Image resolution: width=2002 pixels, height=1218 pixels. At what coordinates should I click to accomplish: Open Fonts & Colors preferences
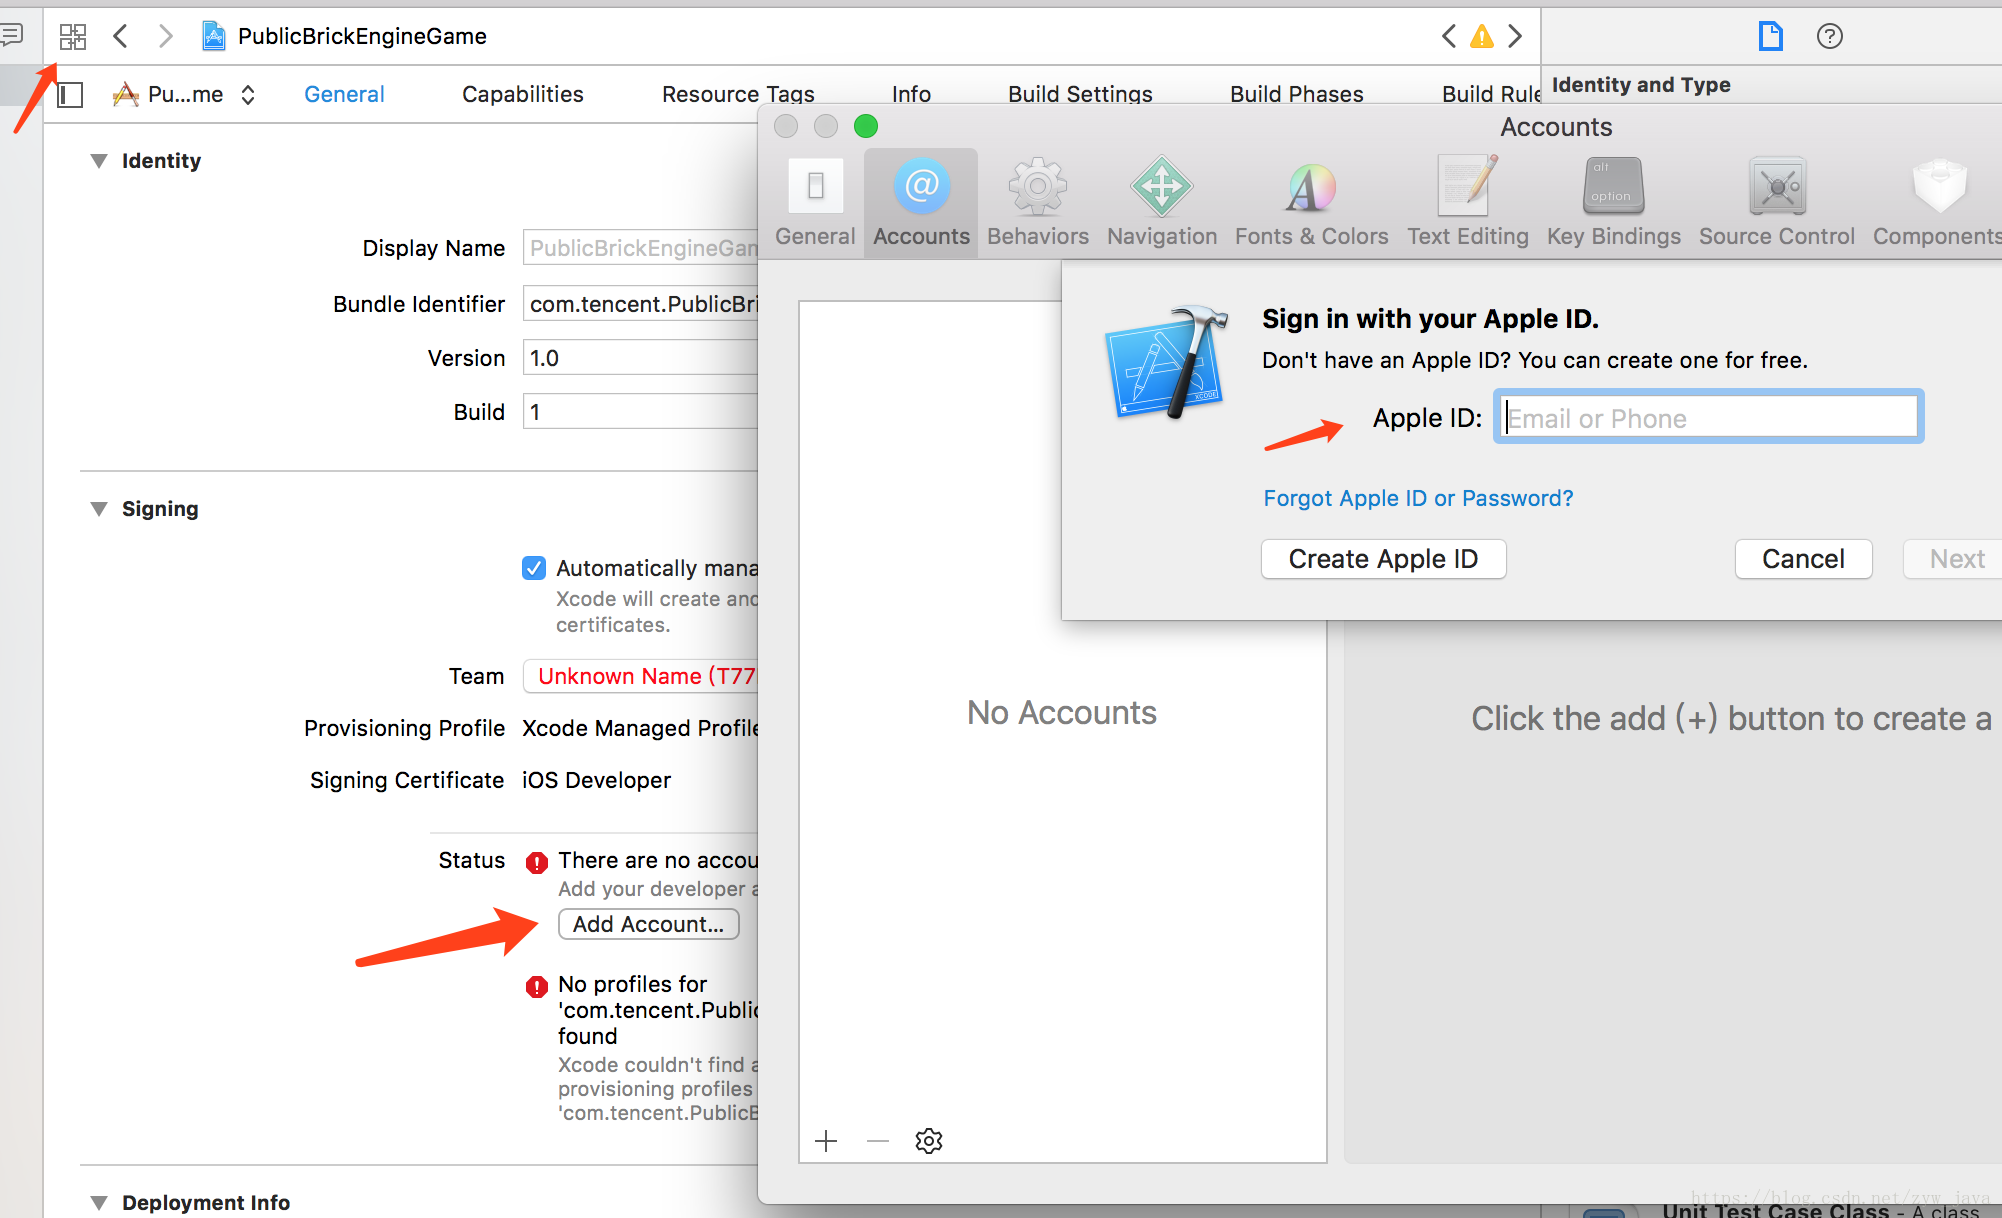click(x=1310, y=188)
